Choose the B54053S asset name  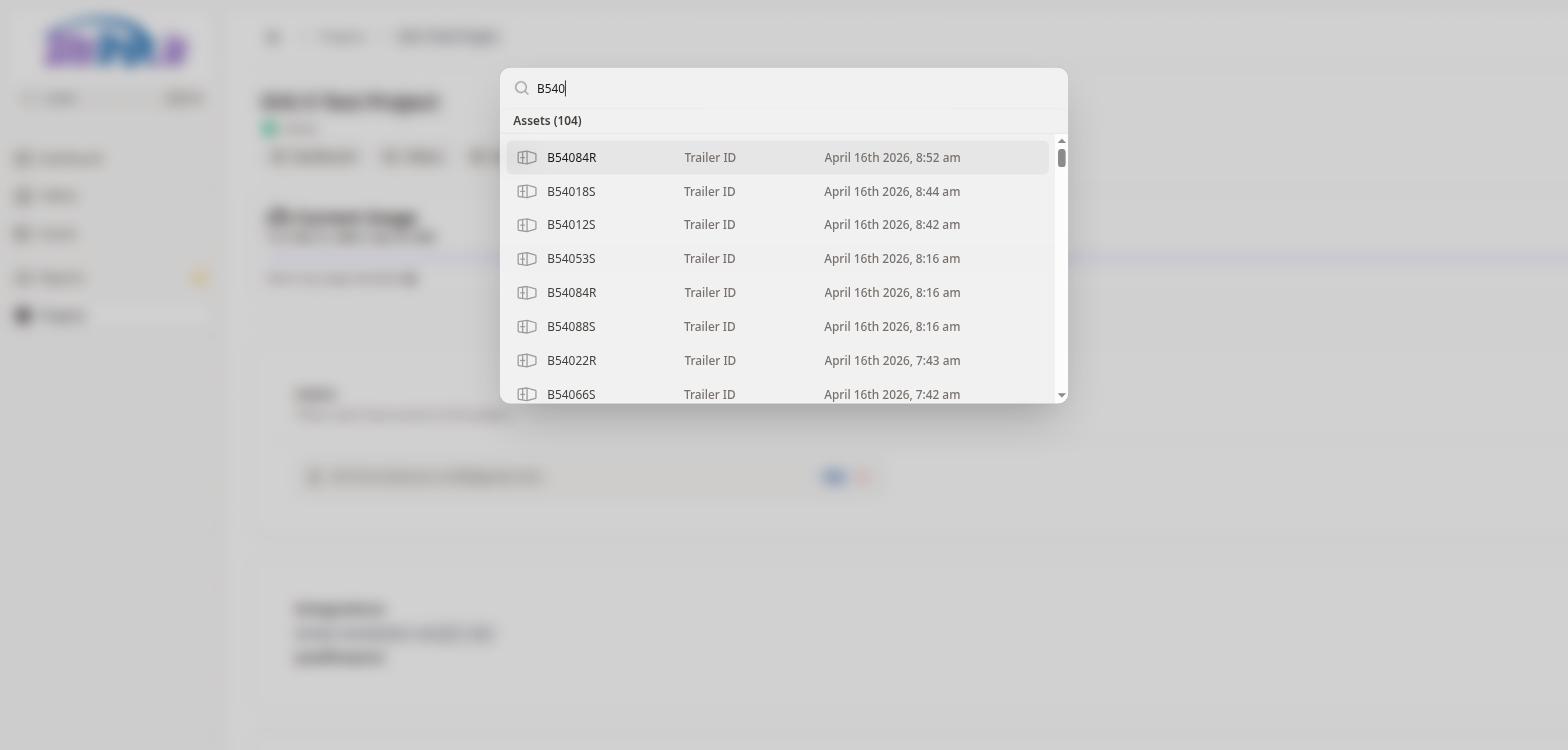[571, 259]
